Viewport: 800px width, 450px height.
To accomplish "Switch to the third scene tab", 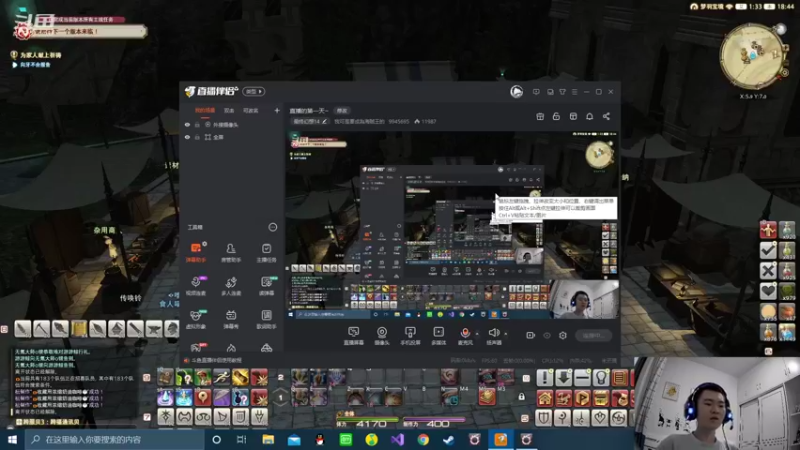I will tap(251, 110).
